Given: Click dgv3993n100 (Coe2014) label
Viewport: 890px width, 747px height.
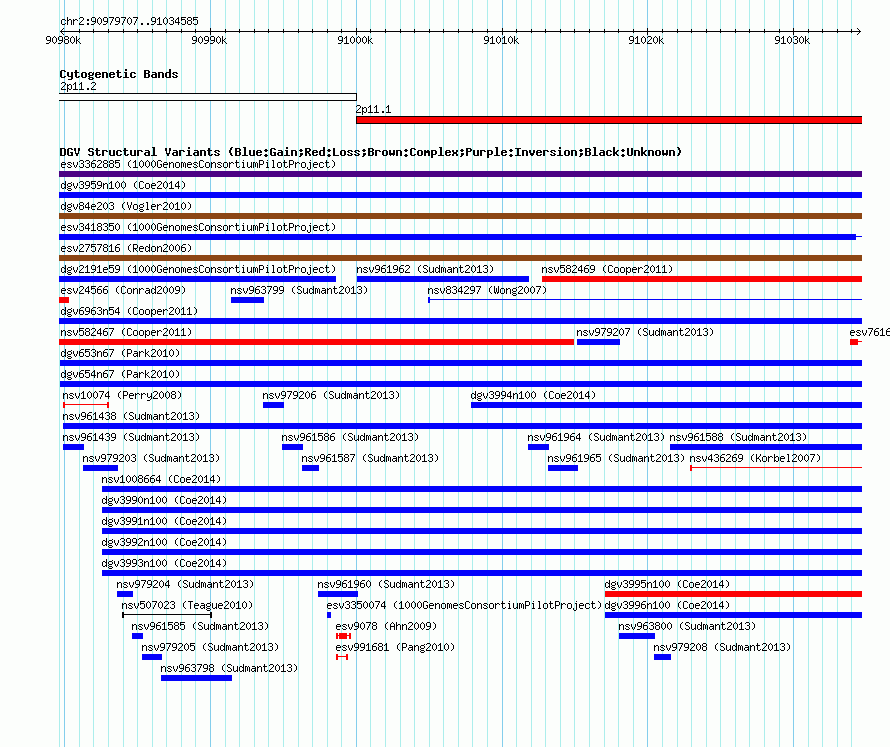Looking at the screenshot, I should (x=164, y=563).
